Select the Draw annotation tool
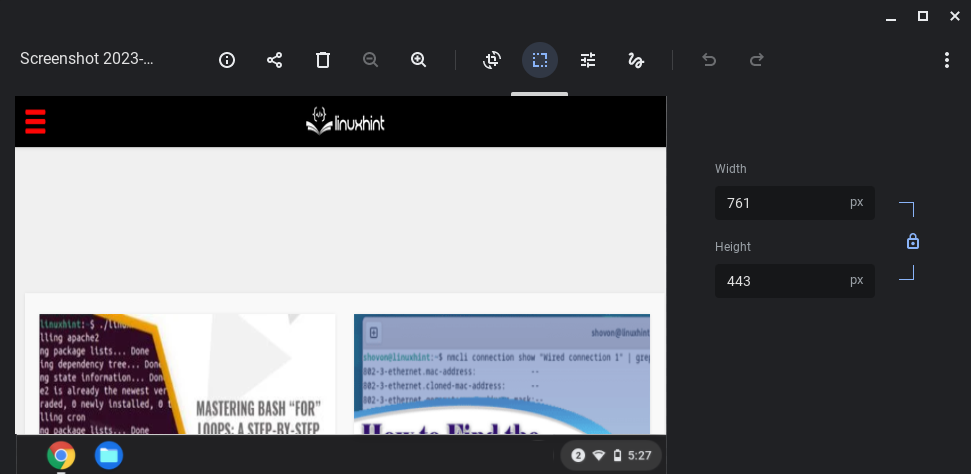The height and width of the screenshot is (474, 971). pyautogui.click(x=636, y=60)
